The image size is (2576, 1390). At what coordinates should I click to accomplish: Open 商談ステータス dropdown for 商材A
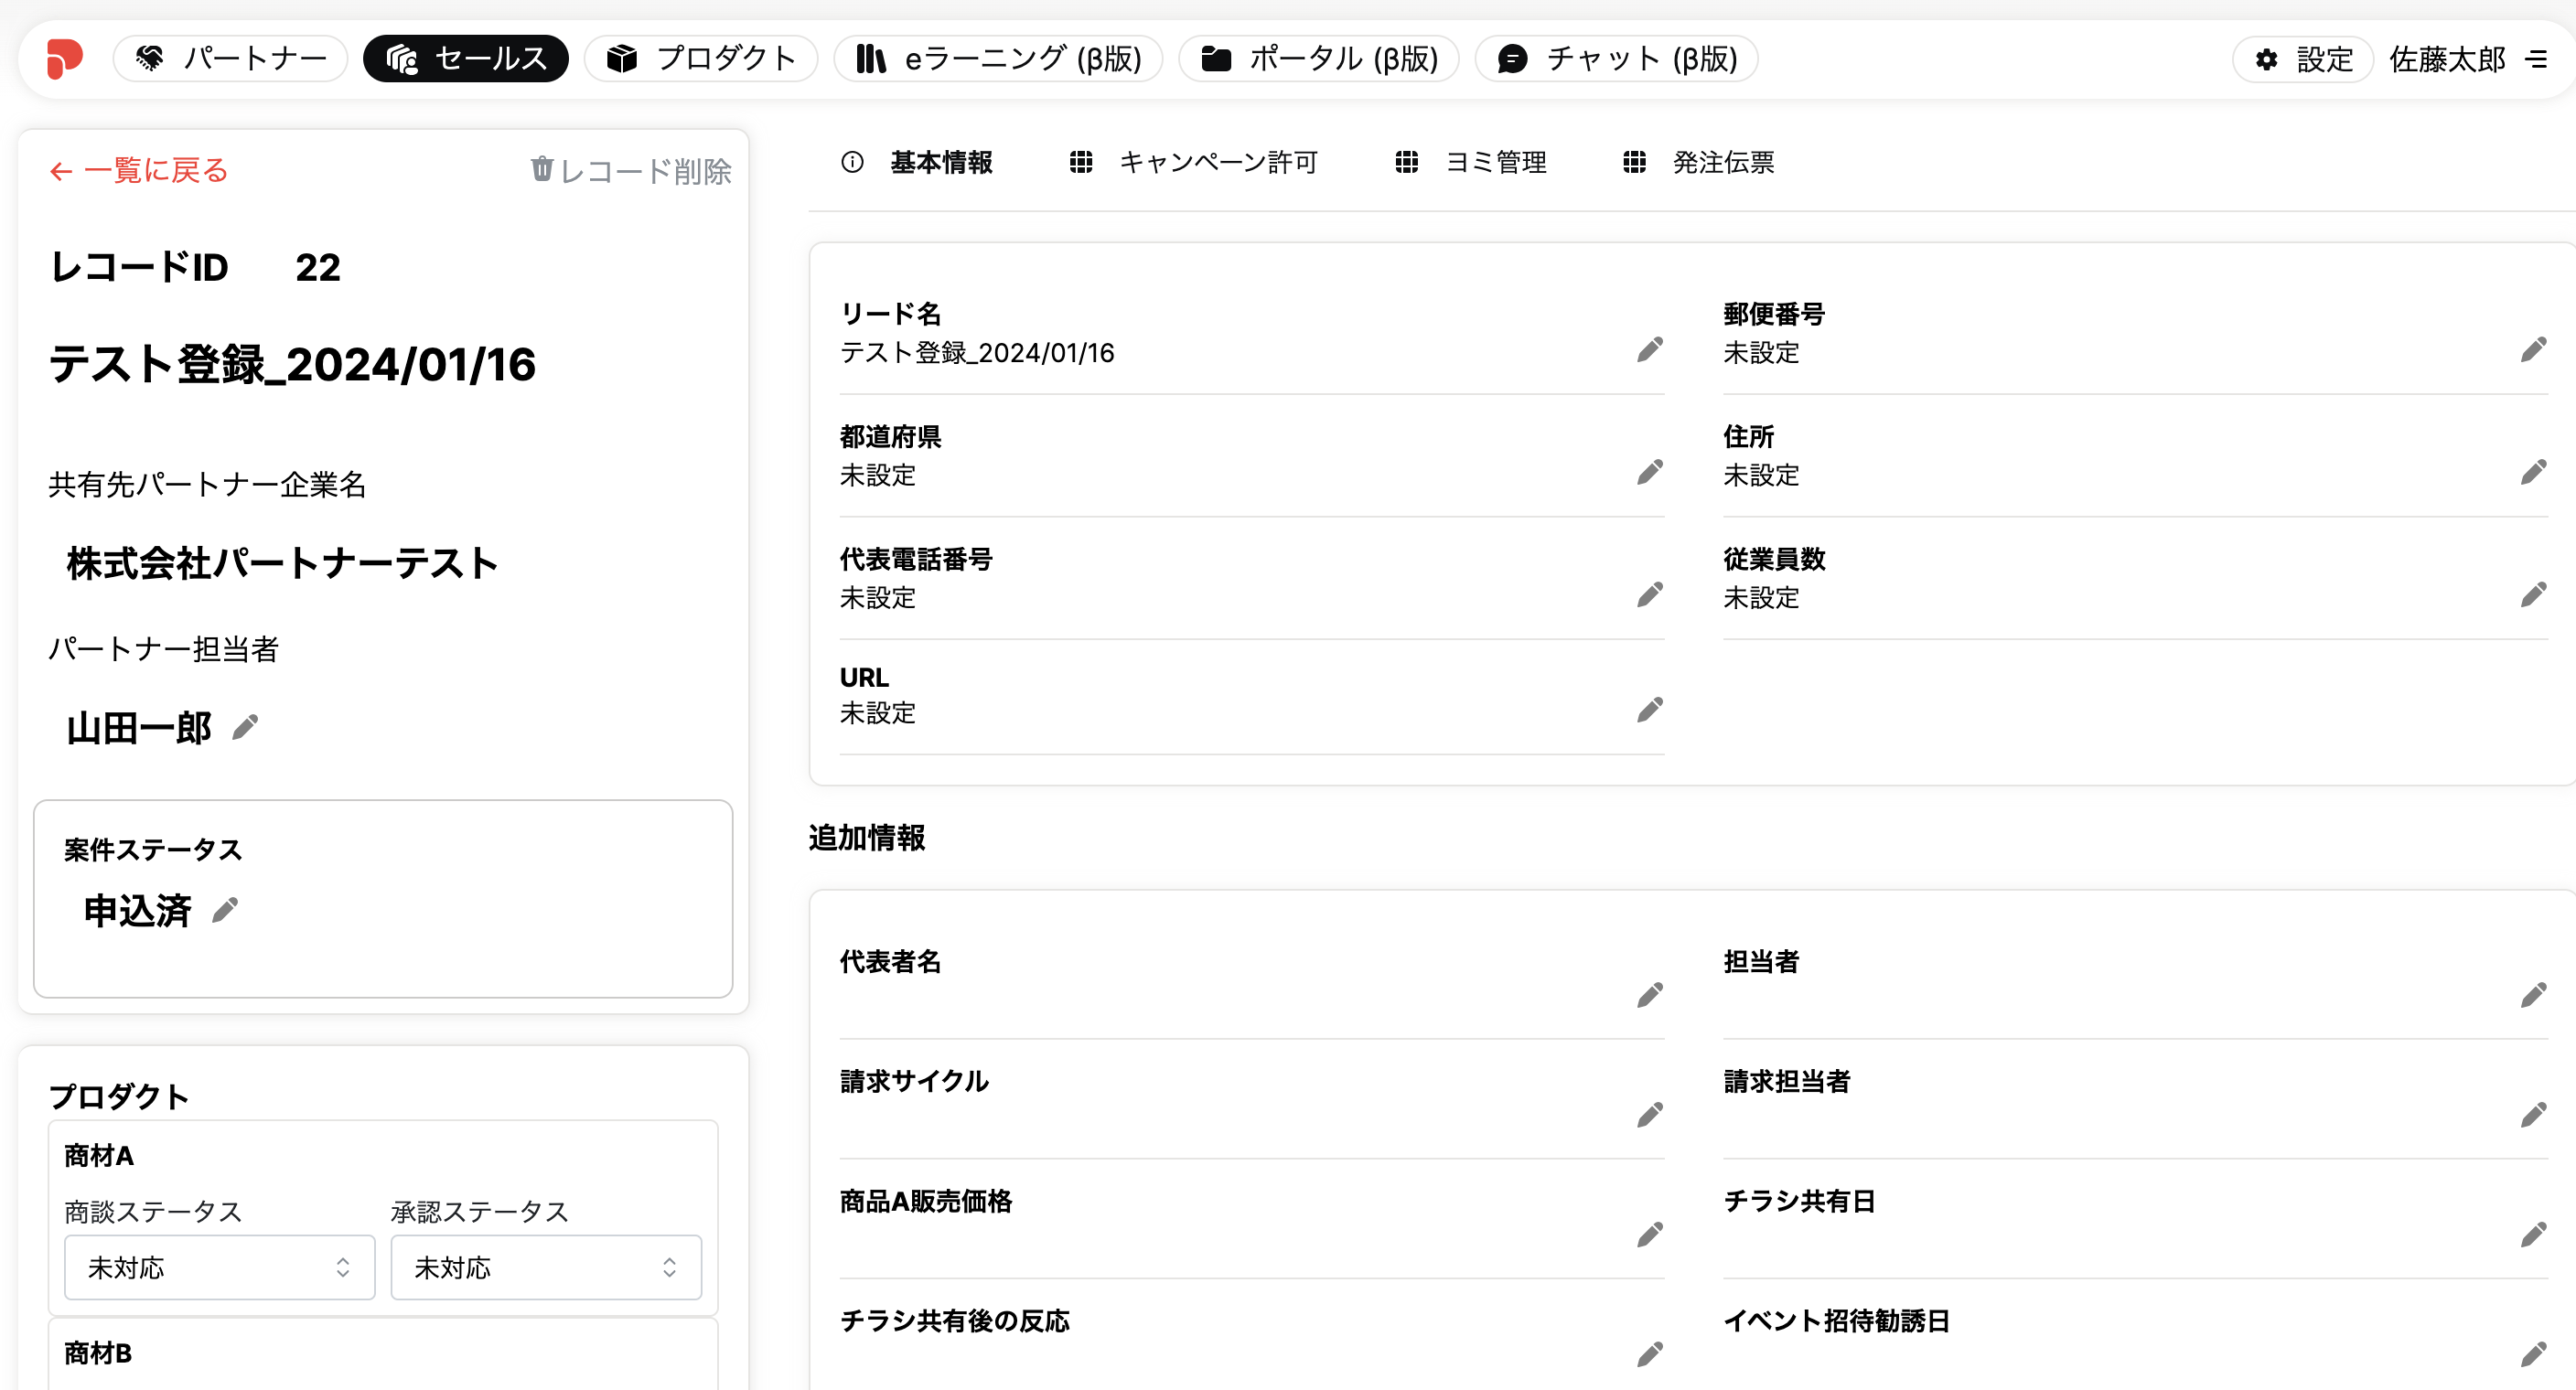pyautogui.click(x=220, y=1267)
